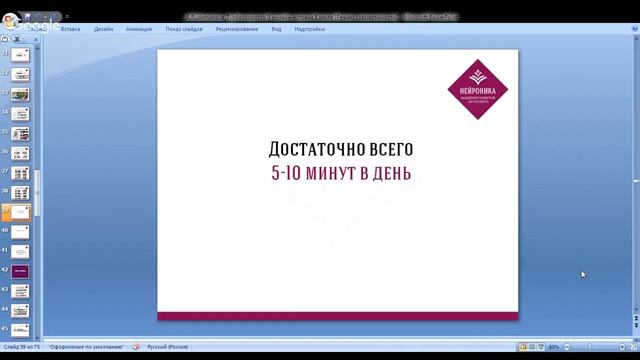Click the thumbnail pane scrollbar handle
The image size is (640, 360).
[38, 193]
